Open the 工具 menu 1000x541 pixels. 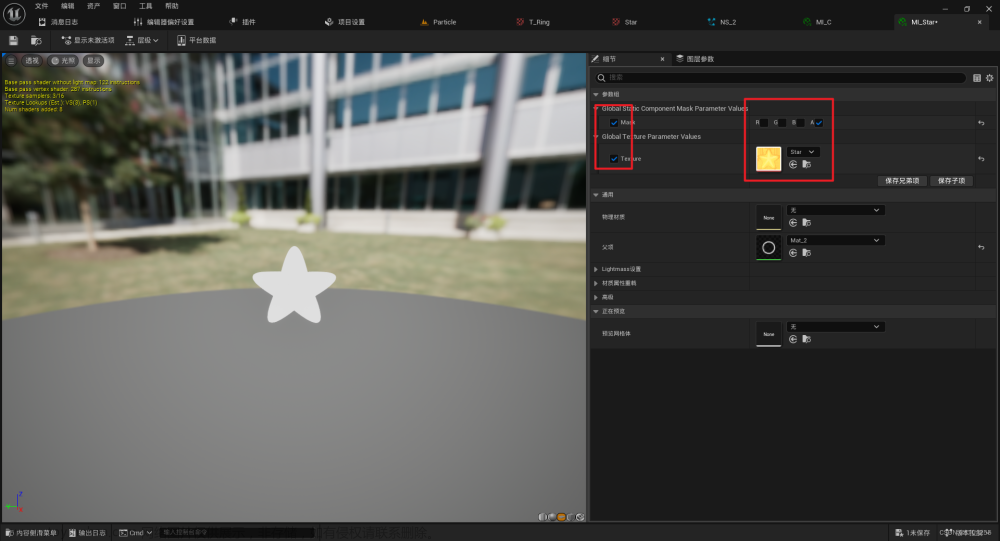point(146,6)
